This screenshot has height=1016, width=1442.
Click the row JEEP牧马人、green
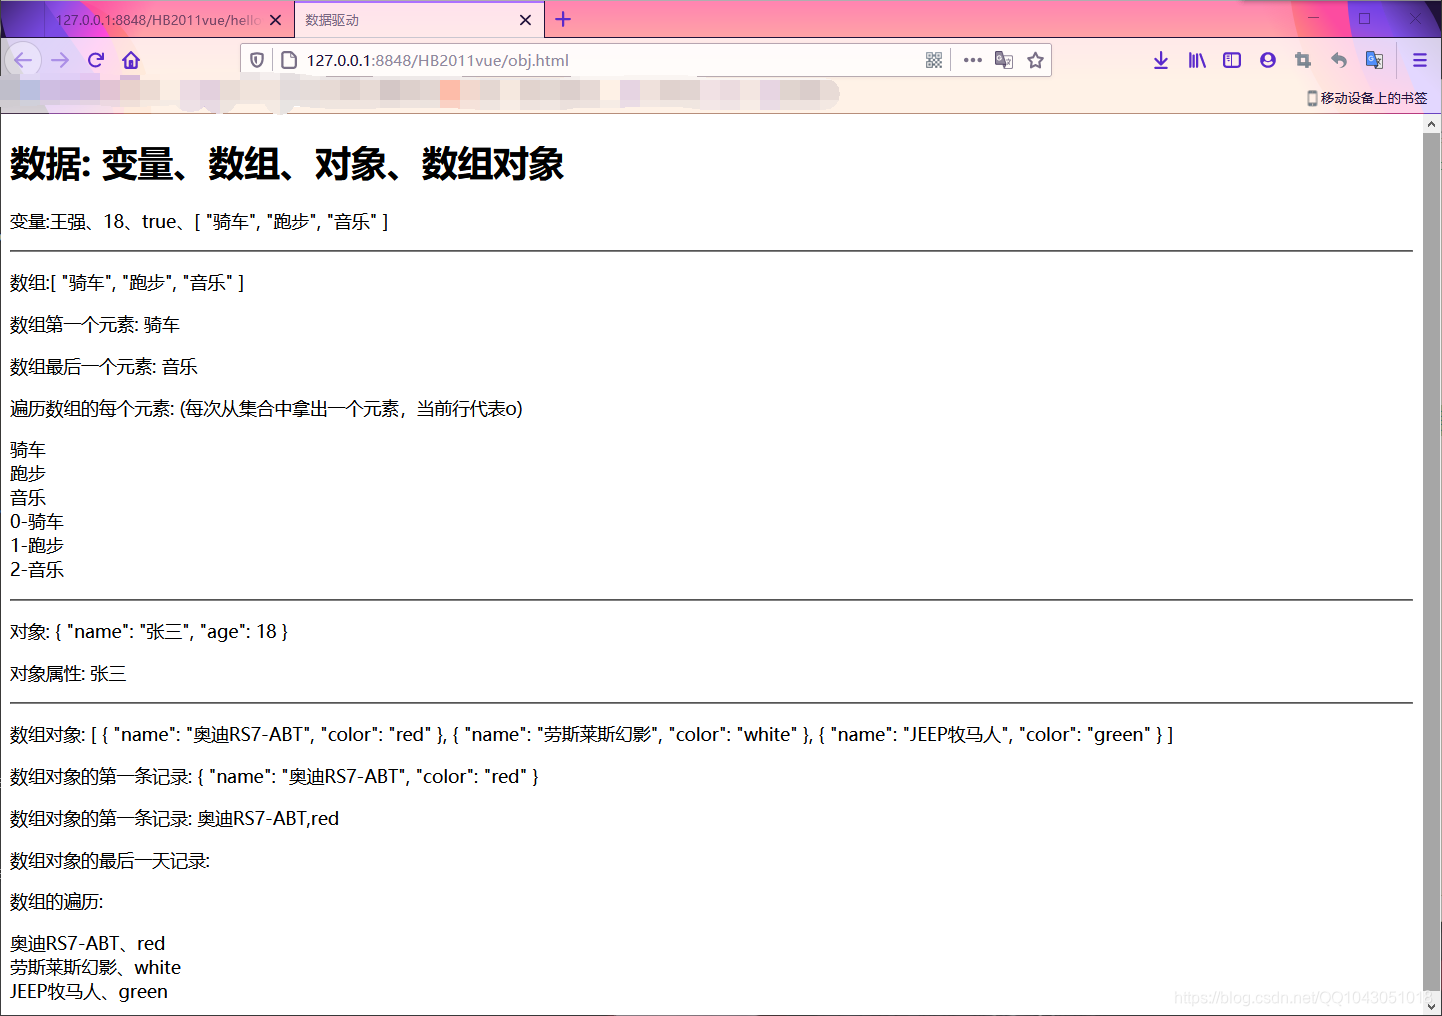point(89,992)
